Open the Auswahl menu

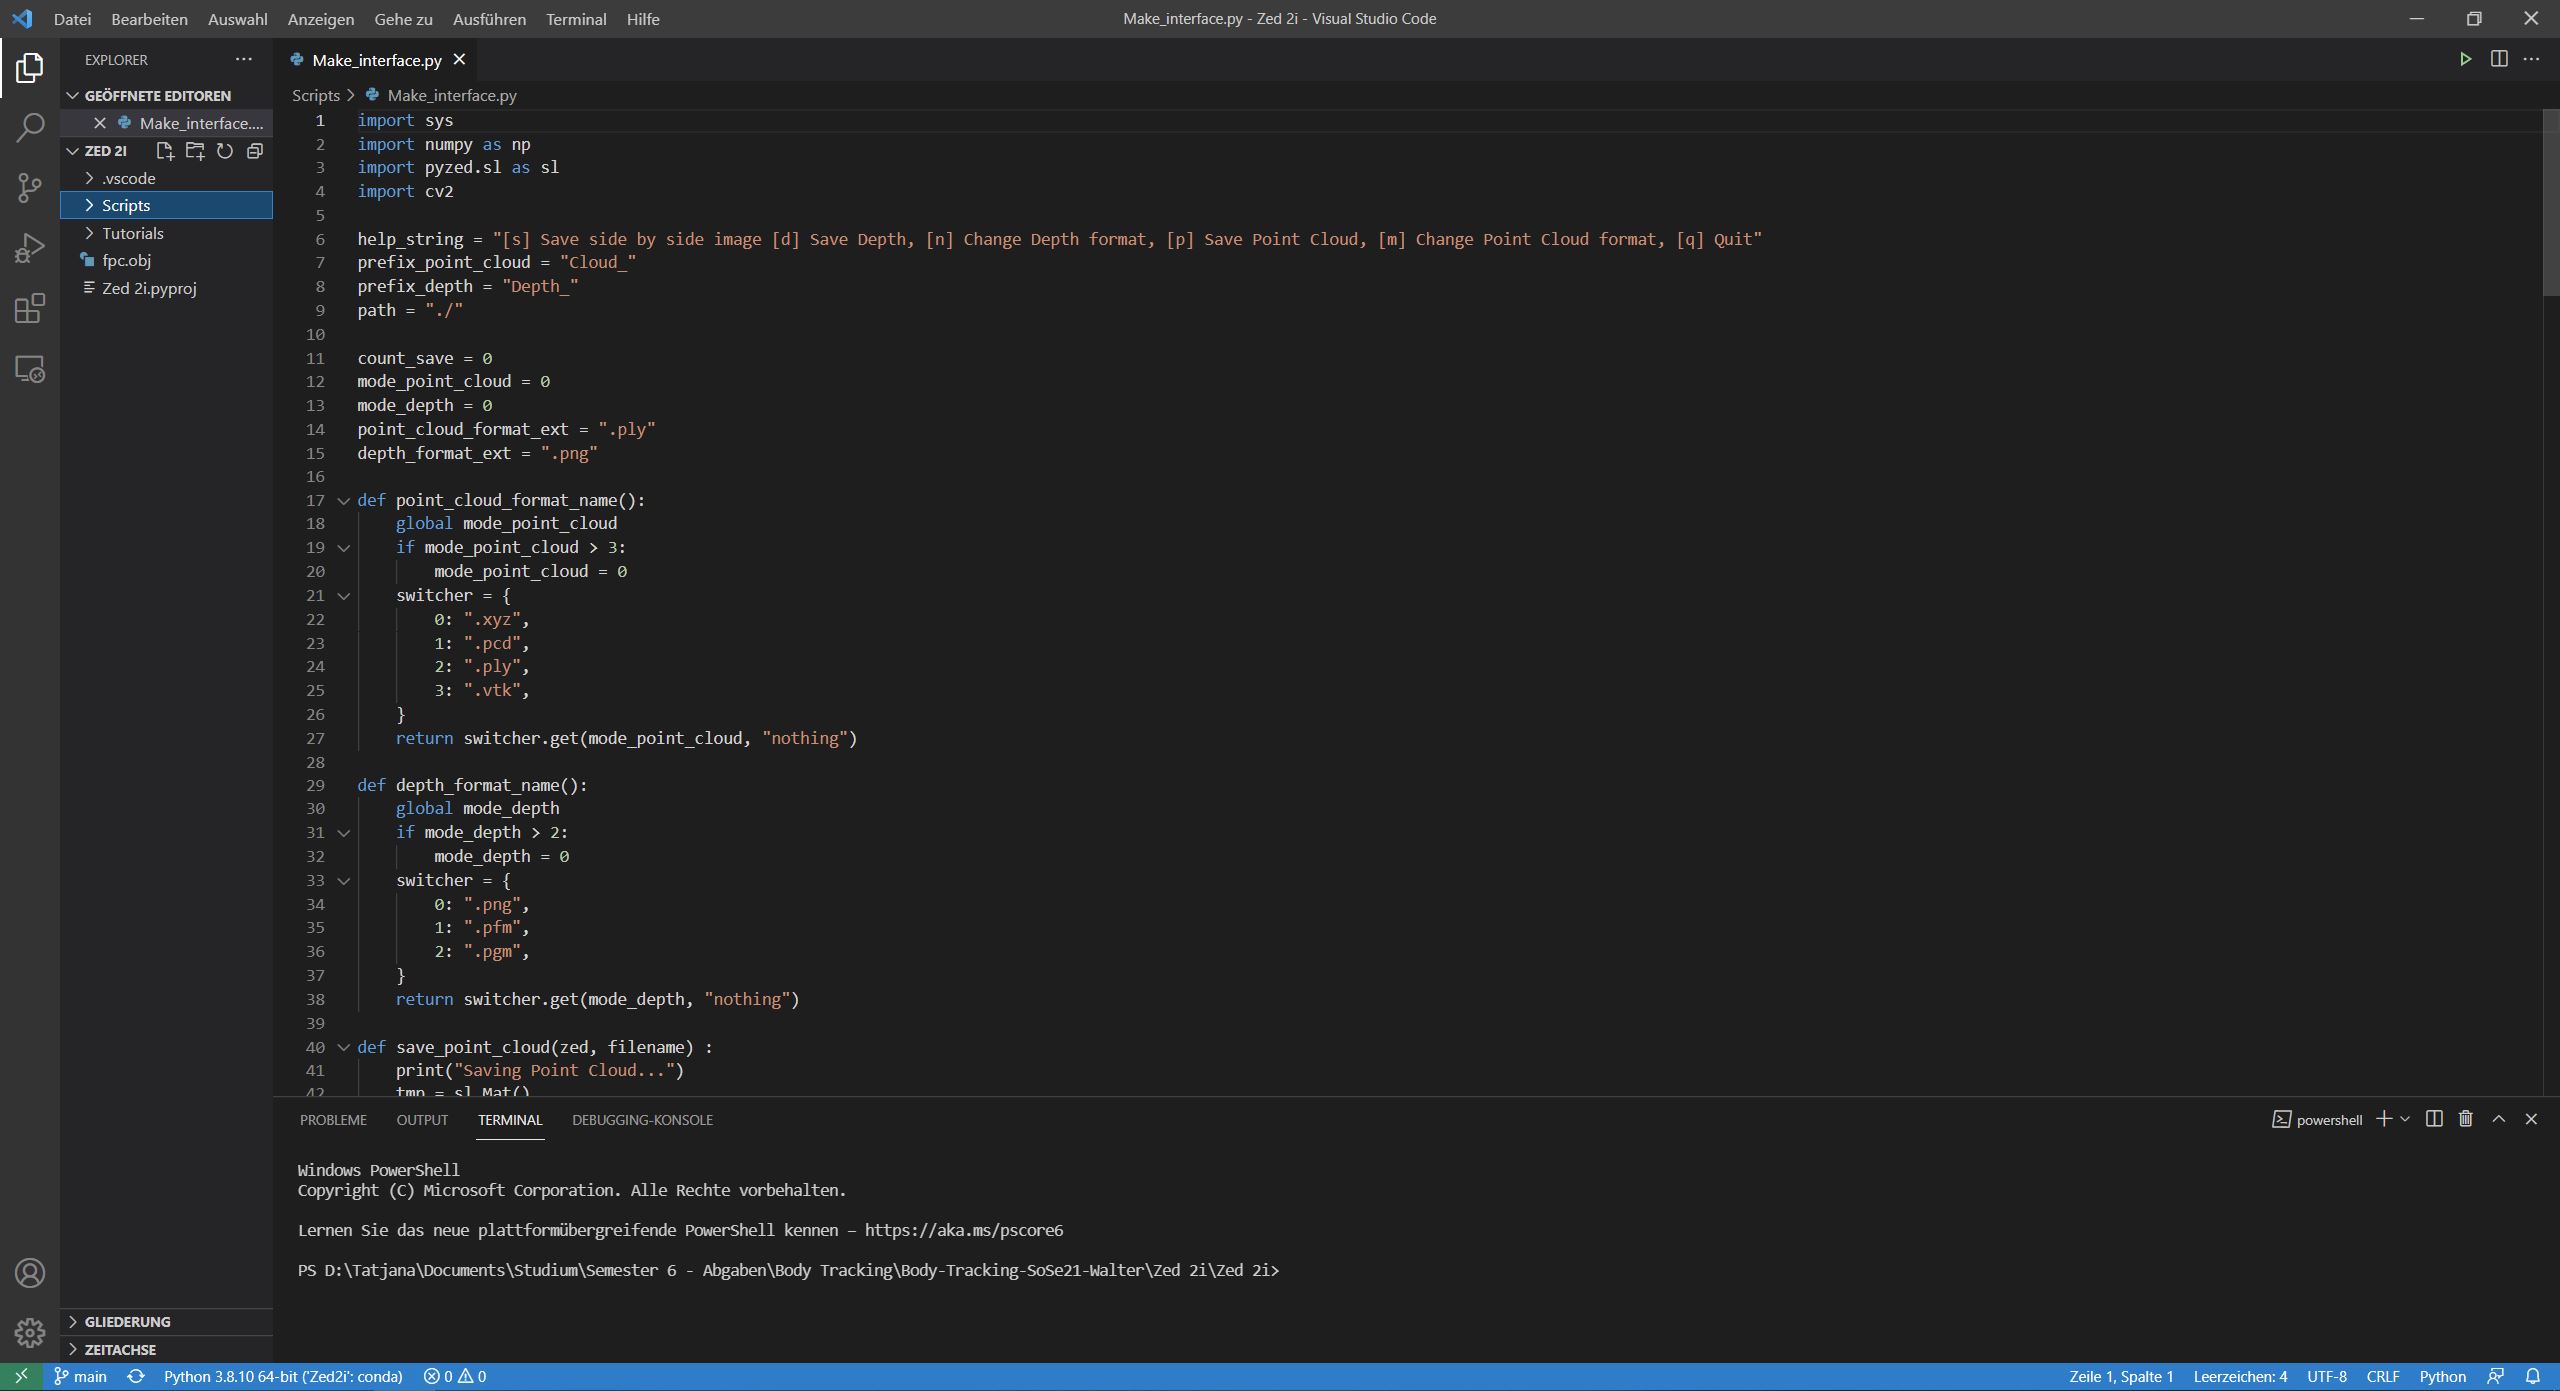pos(237,19)
